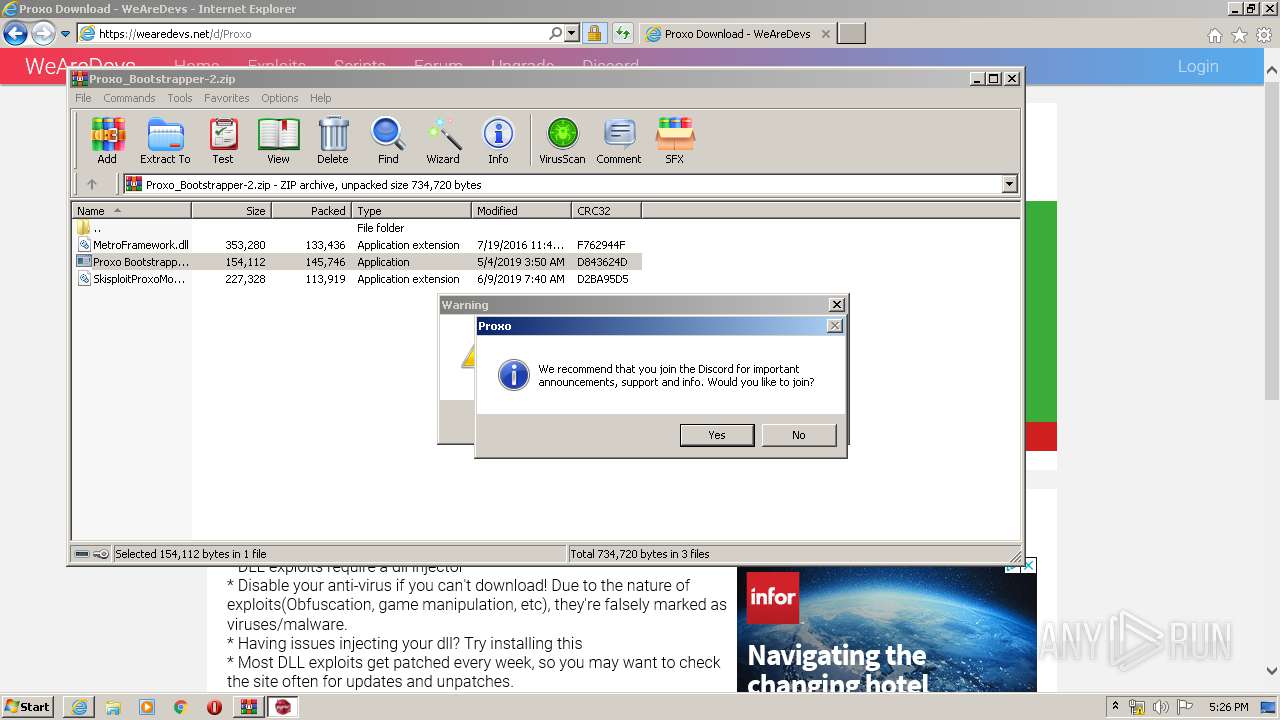Click the Internet Explorer forward button
This screenshot has height=720, width=1280.
(43, 34)
